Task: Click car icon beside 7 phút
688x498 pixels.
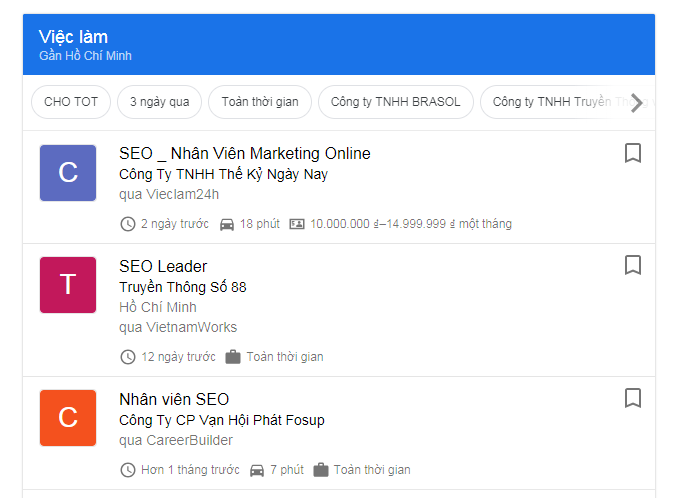Action: coord(257,470)
